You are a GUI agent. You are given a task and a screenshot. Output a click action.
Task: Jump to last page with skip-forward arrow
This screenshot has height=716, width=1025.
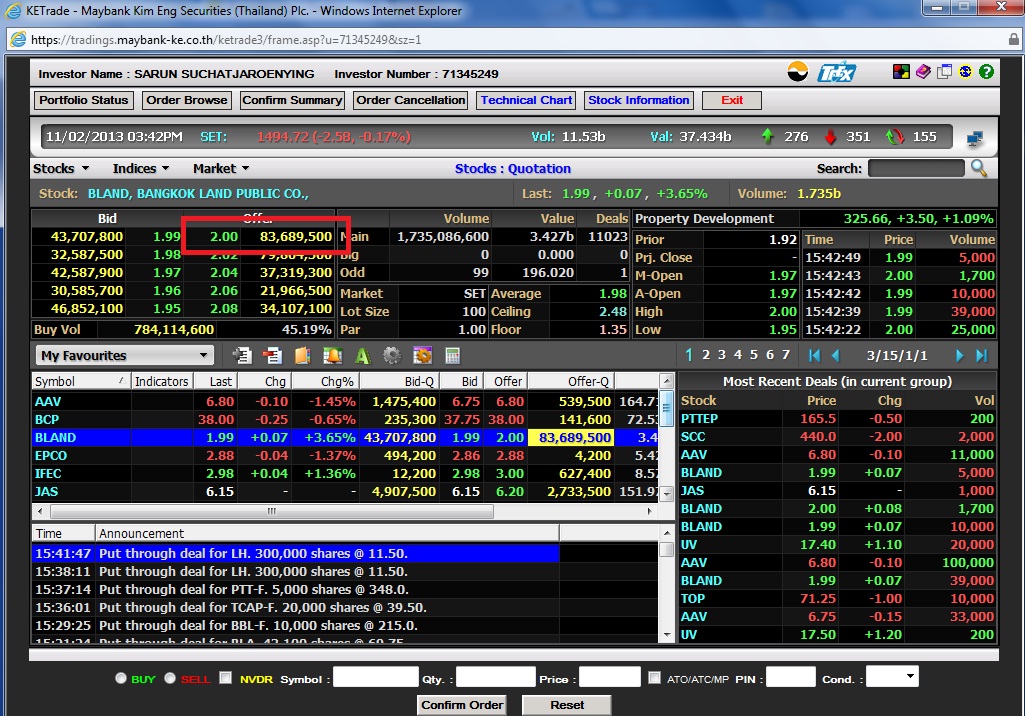point(981,355)
